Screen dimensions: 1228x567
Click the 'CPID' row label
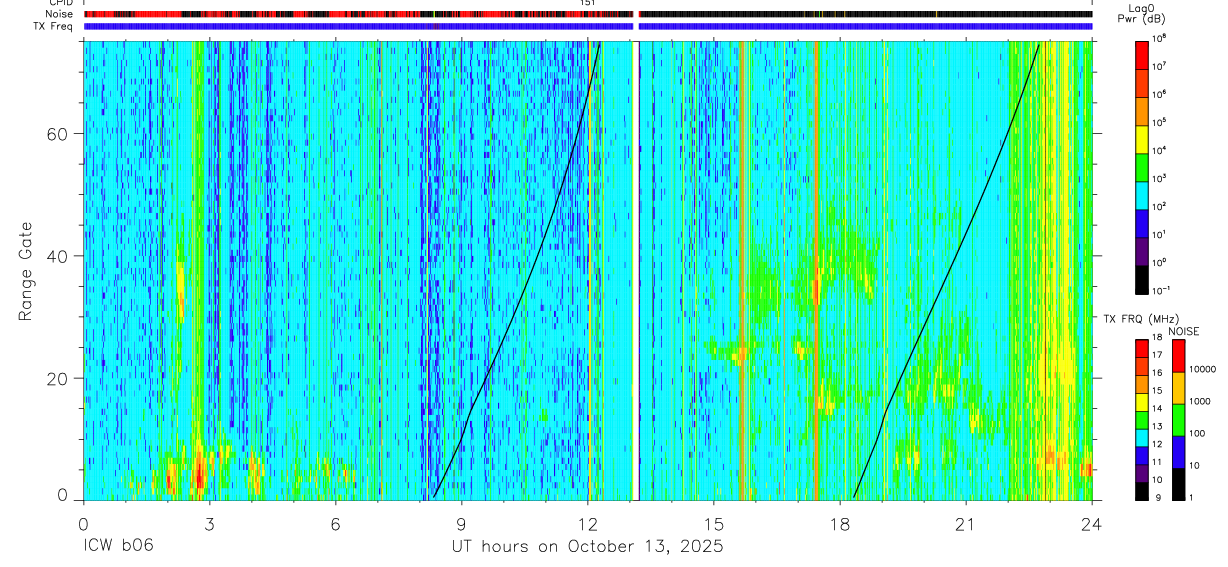pos(61,3)
